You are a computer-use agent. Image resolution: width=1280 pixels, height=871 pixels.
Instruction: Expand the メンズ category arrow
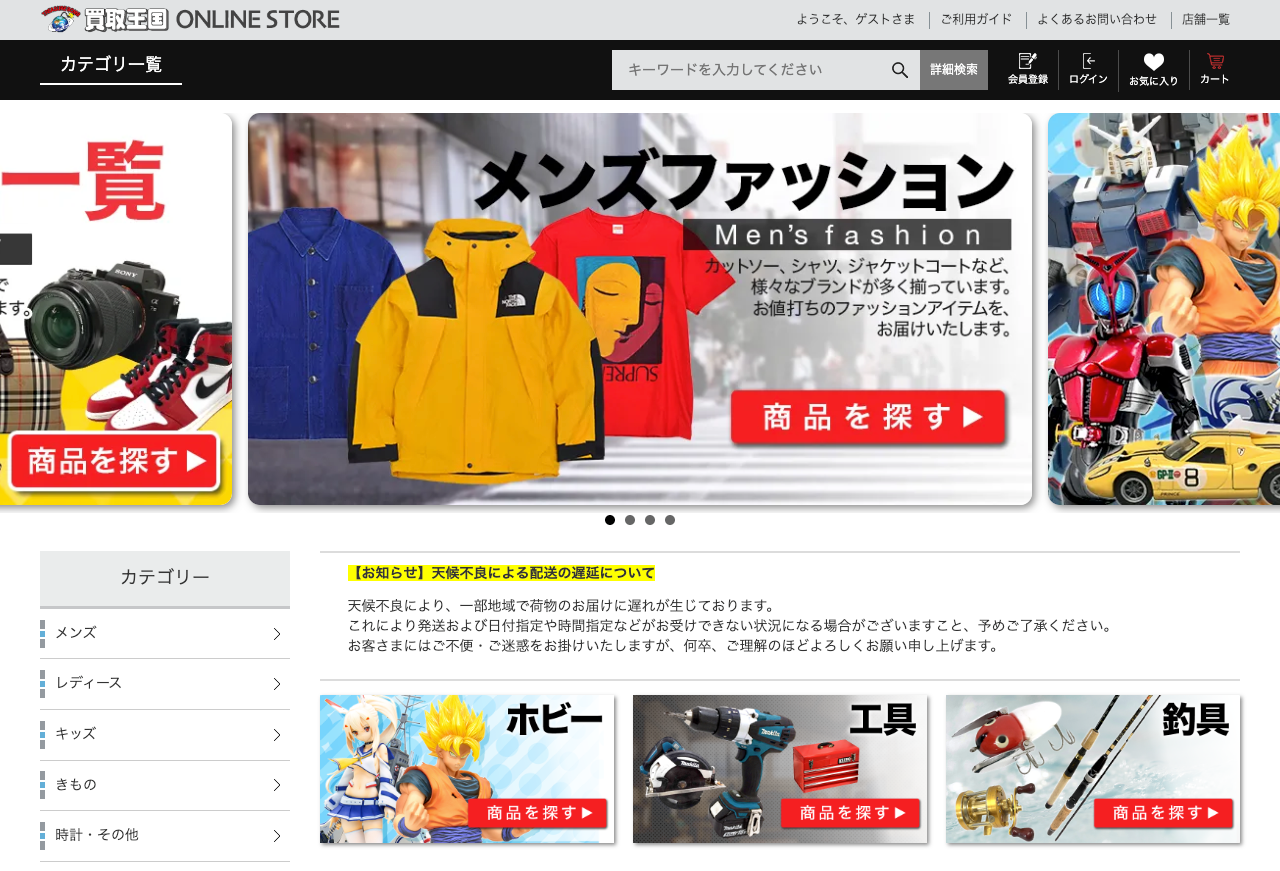tap(277, 634)
